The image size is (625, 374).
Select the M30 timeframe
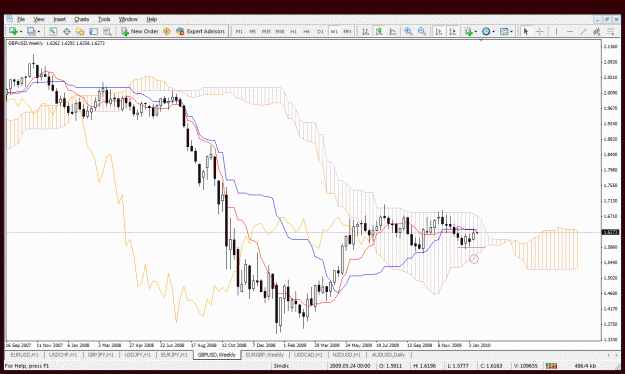pyautogui.click(x=279, y=31)
